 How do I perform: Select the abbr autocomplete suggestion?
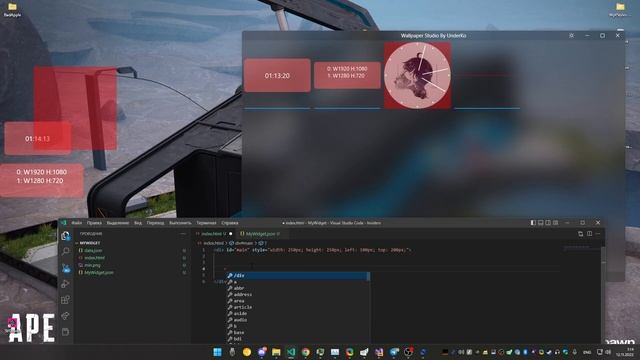tap(298, 288)
